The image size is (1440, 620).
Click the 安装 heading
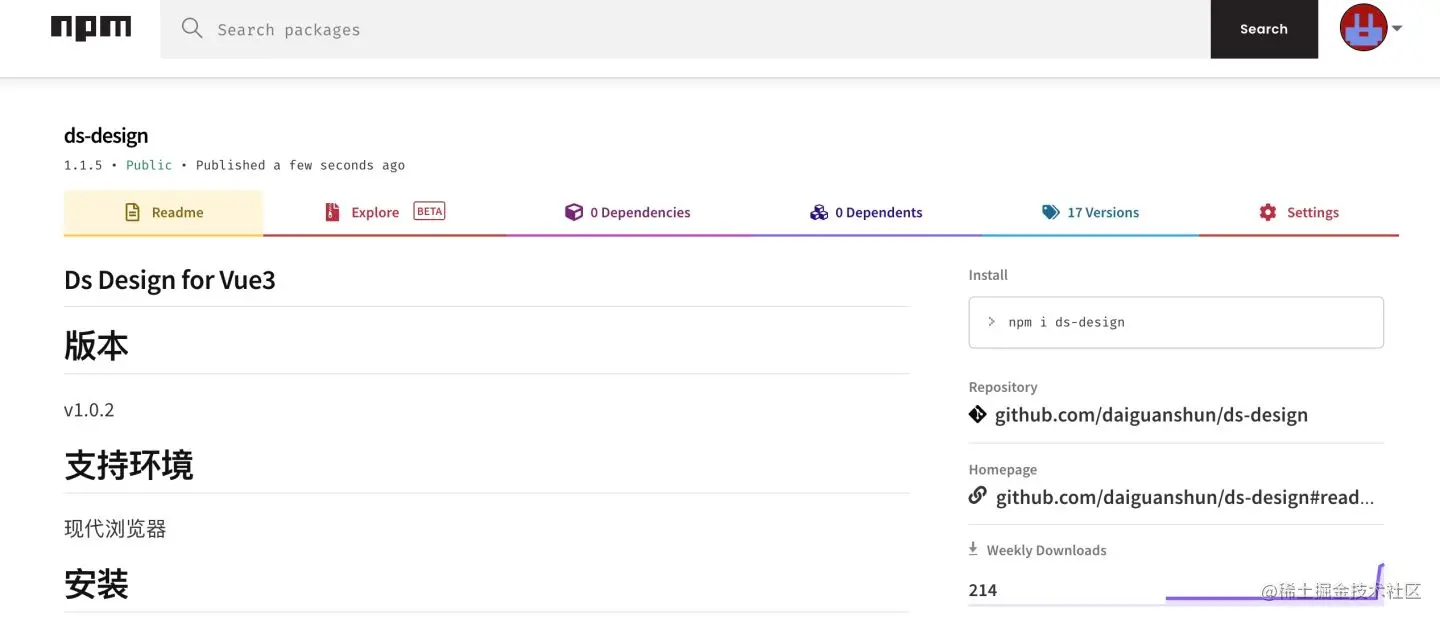(x=96, y=584)
